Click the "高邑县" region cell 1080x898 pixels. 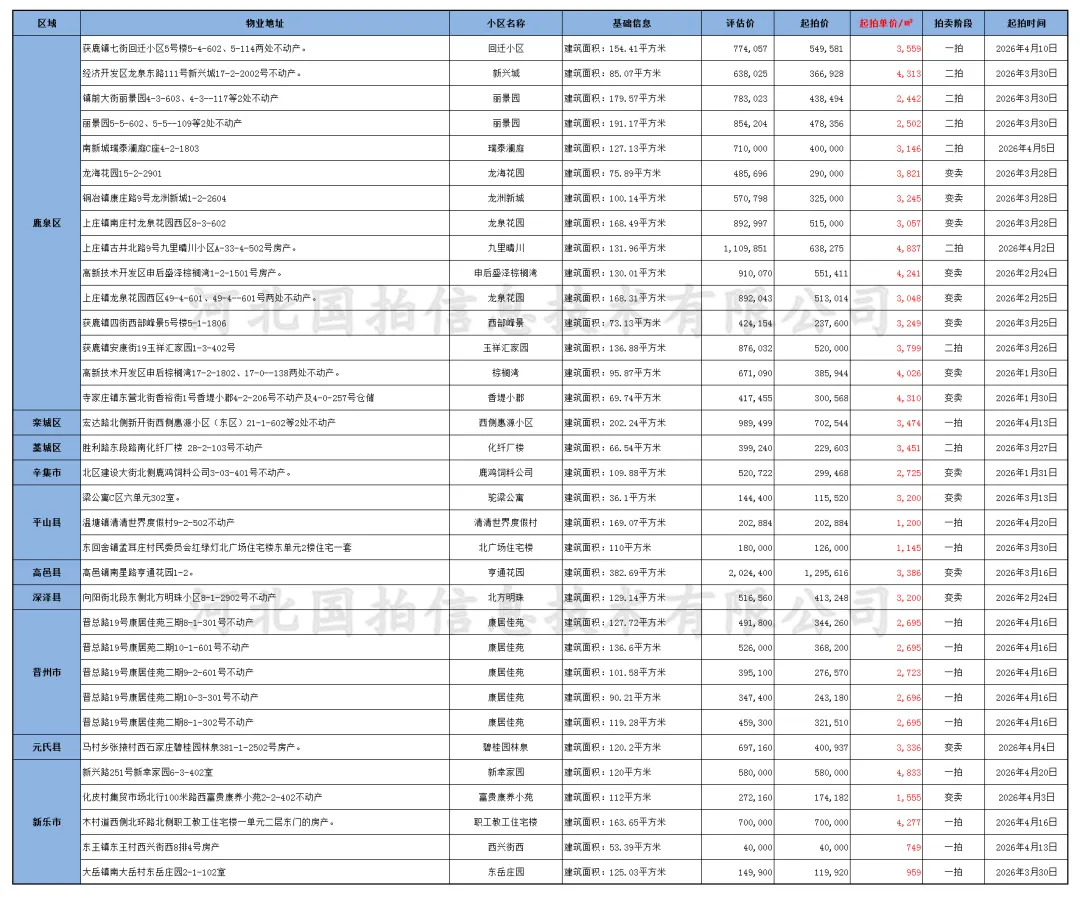(47, 572)
